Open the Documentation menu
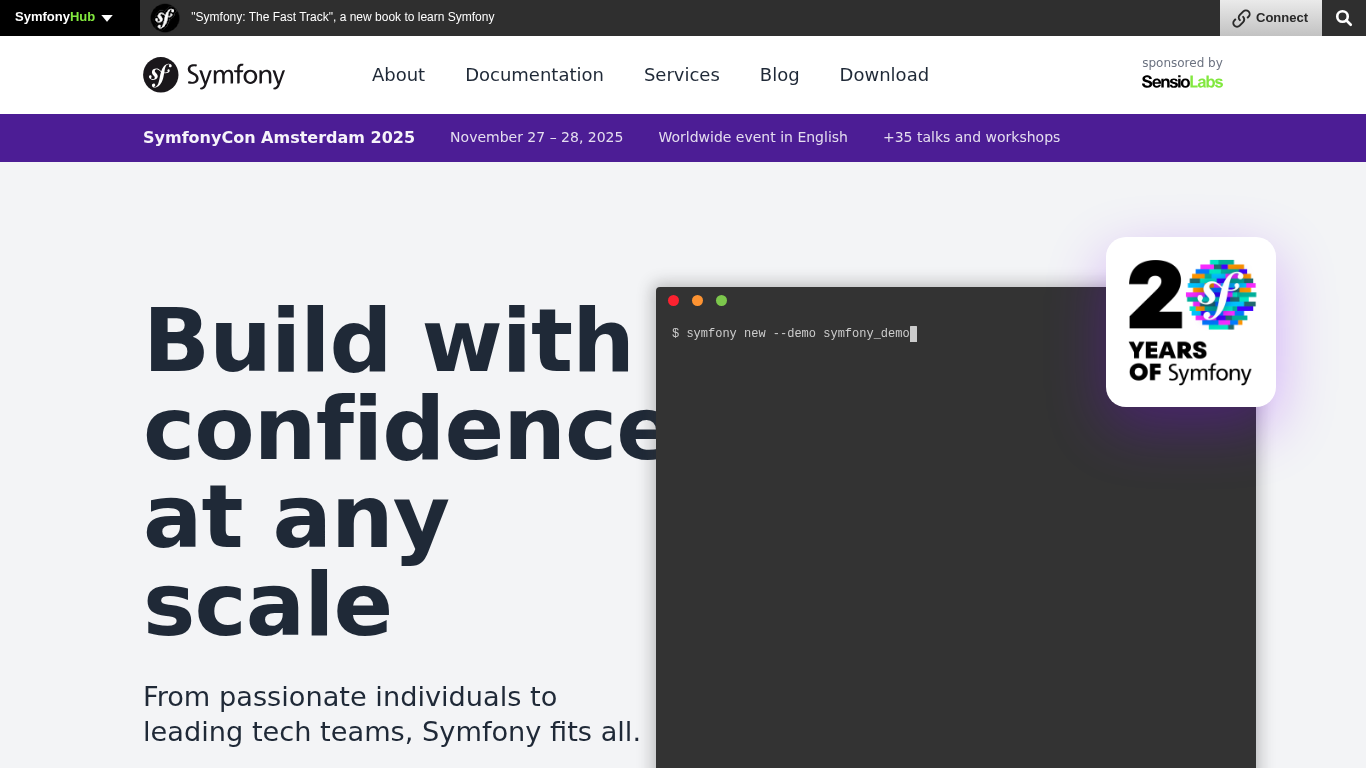 (534, 75)
